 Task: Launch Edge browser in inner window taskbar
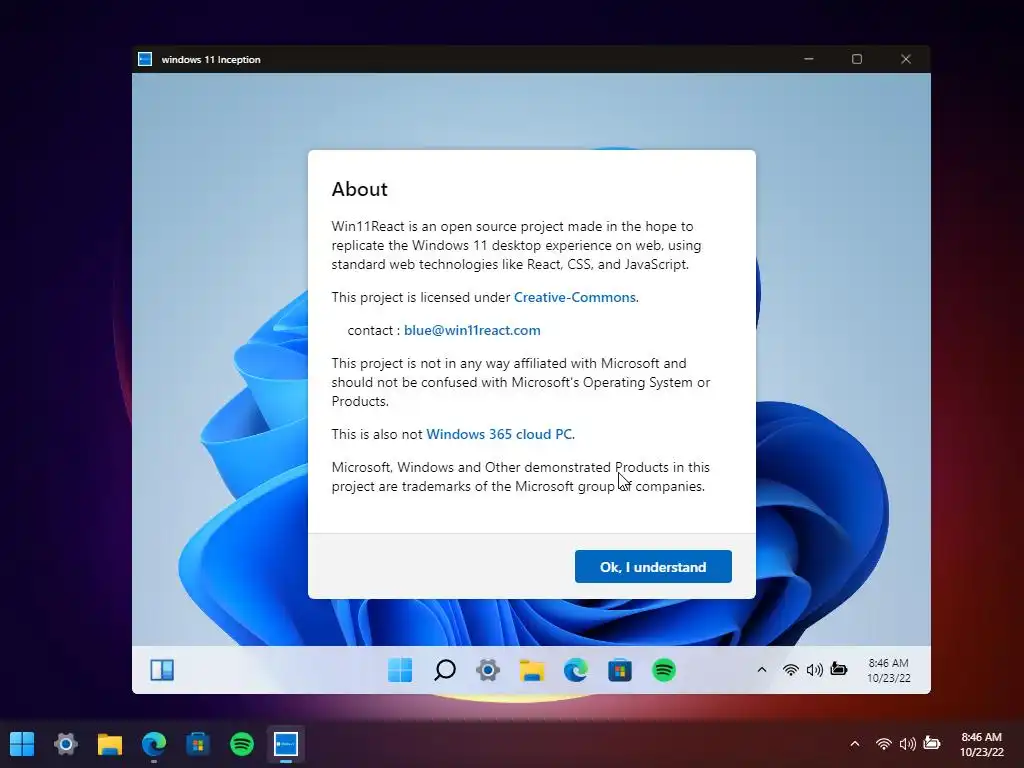click(575, 670)
